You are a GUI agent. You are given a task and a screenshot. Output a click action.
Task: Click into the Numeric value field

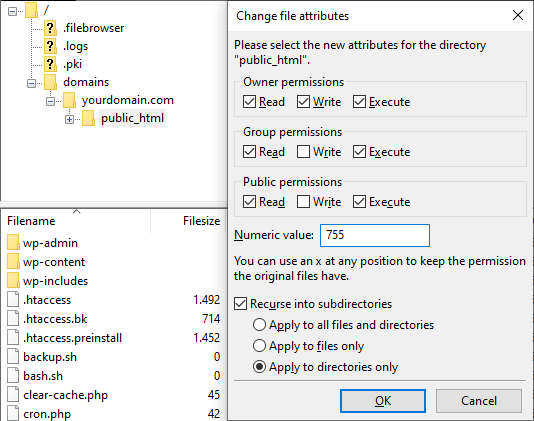pos(375,235)
